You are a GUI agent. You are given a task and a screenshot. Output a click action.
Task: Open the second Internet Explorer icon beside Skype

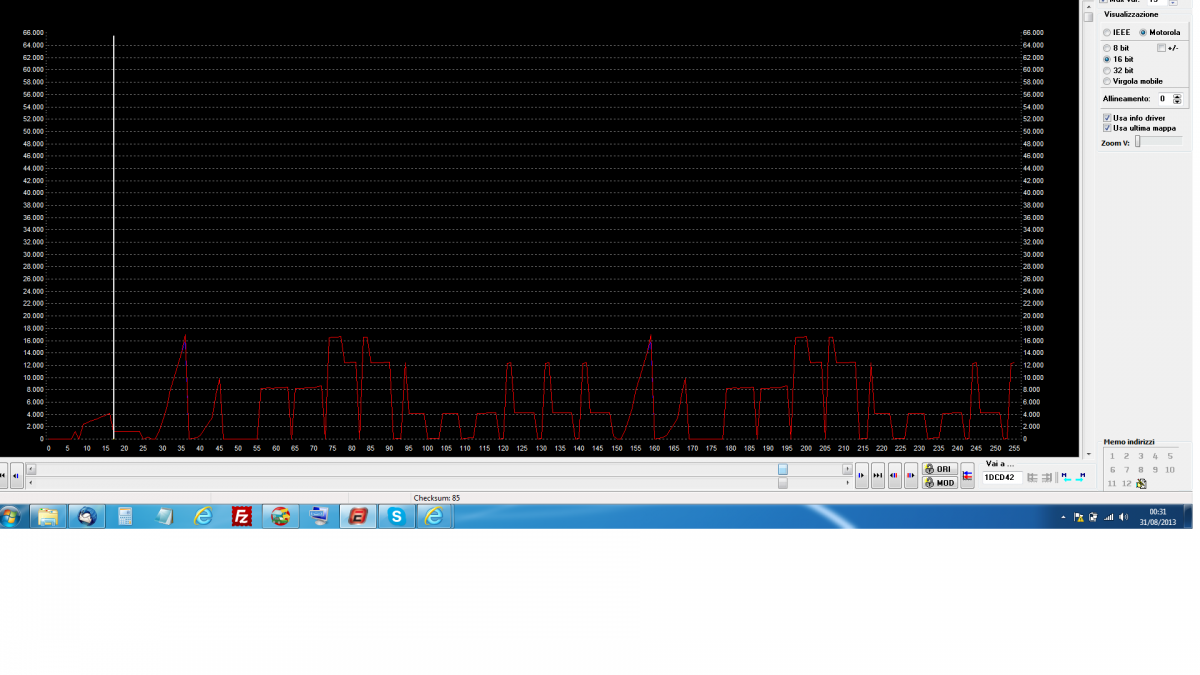tap(435, 516)
